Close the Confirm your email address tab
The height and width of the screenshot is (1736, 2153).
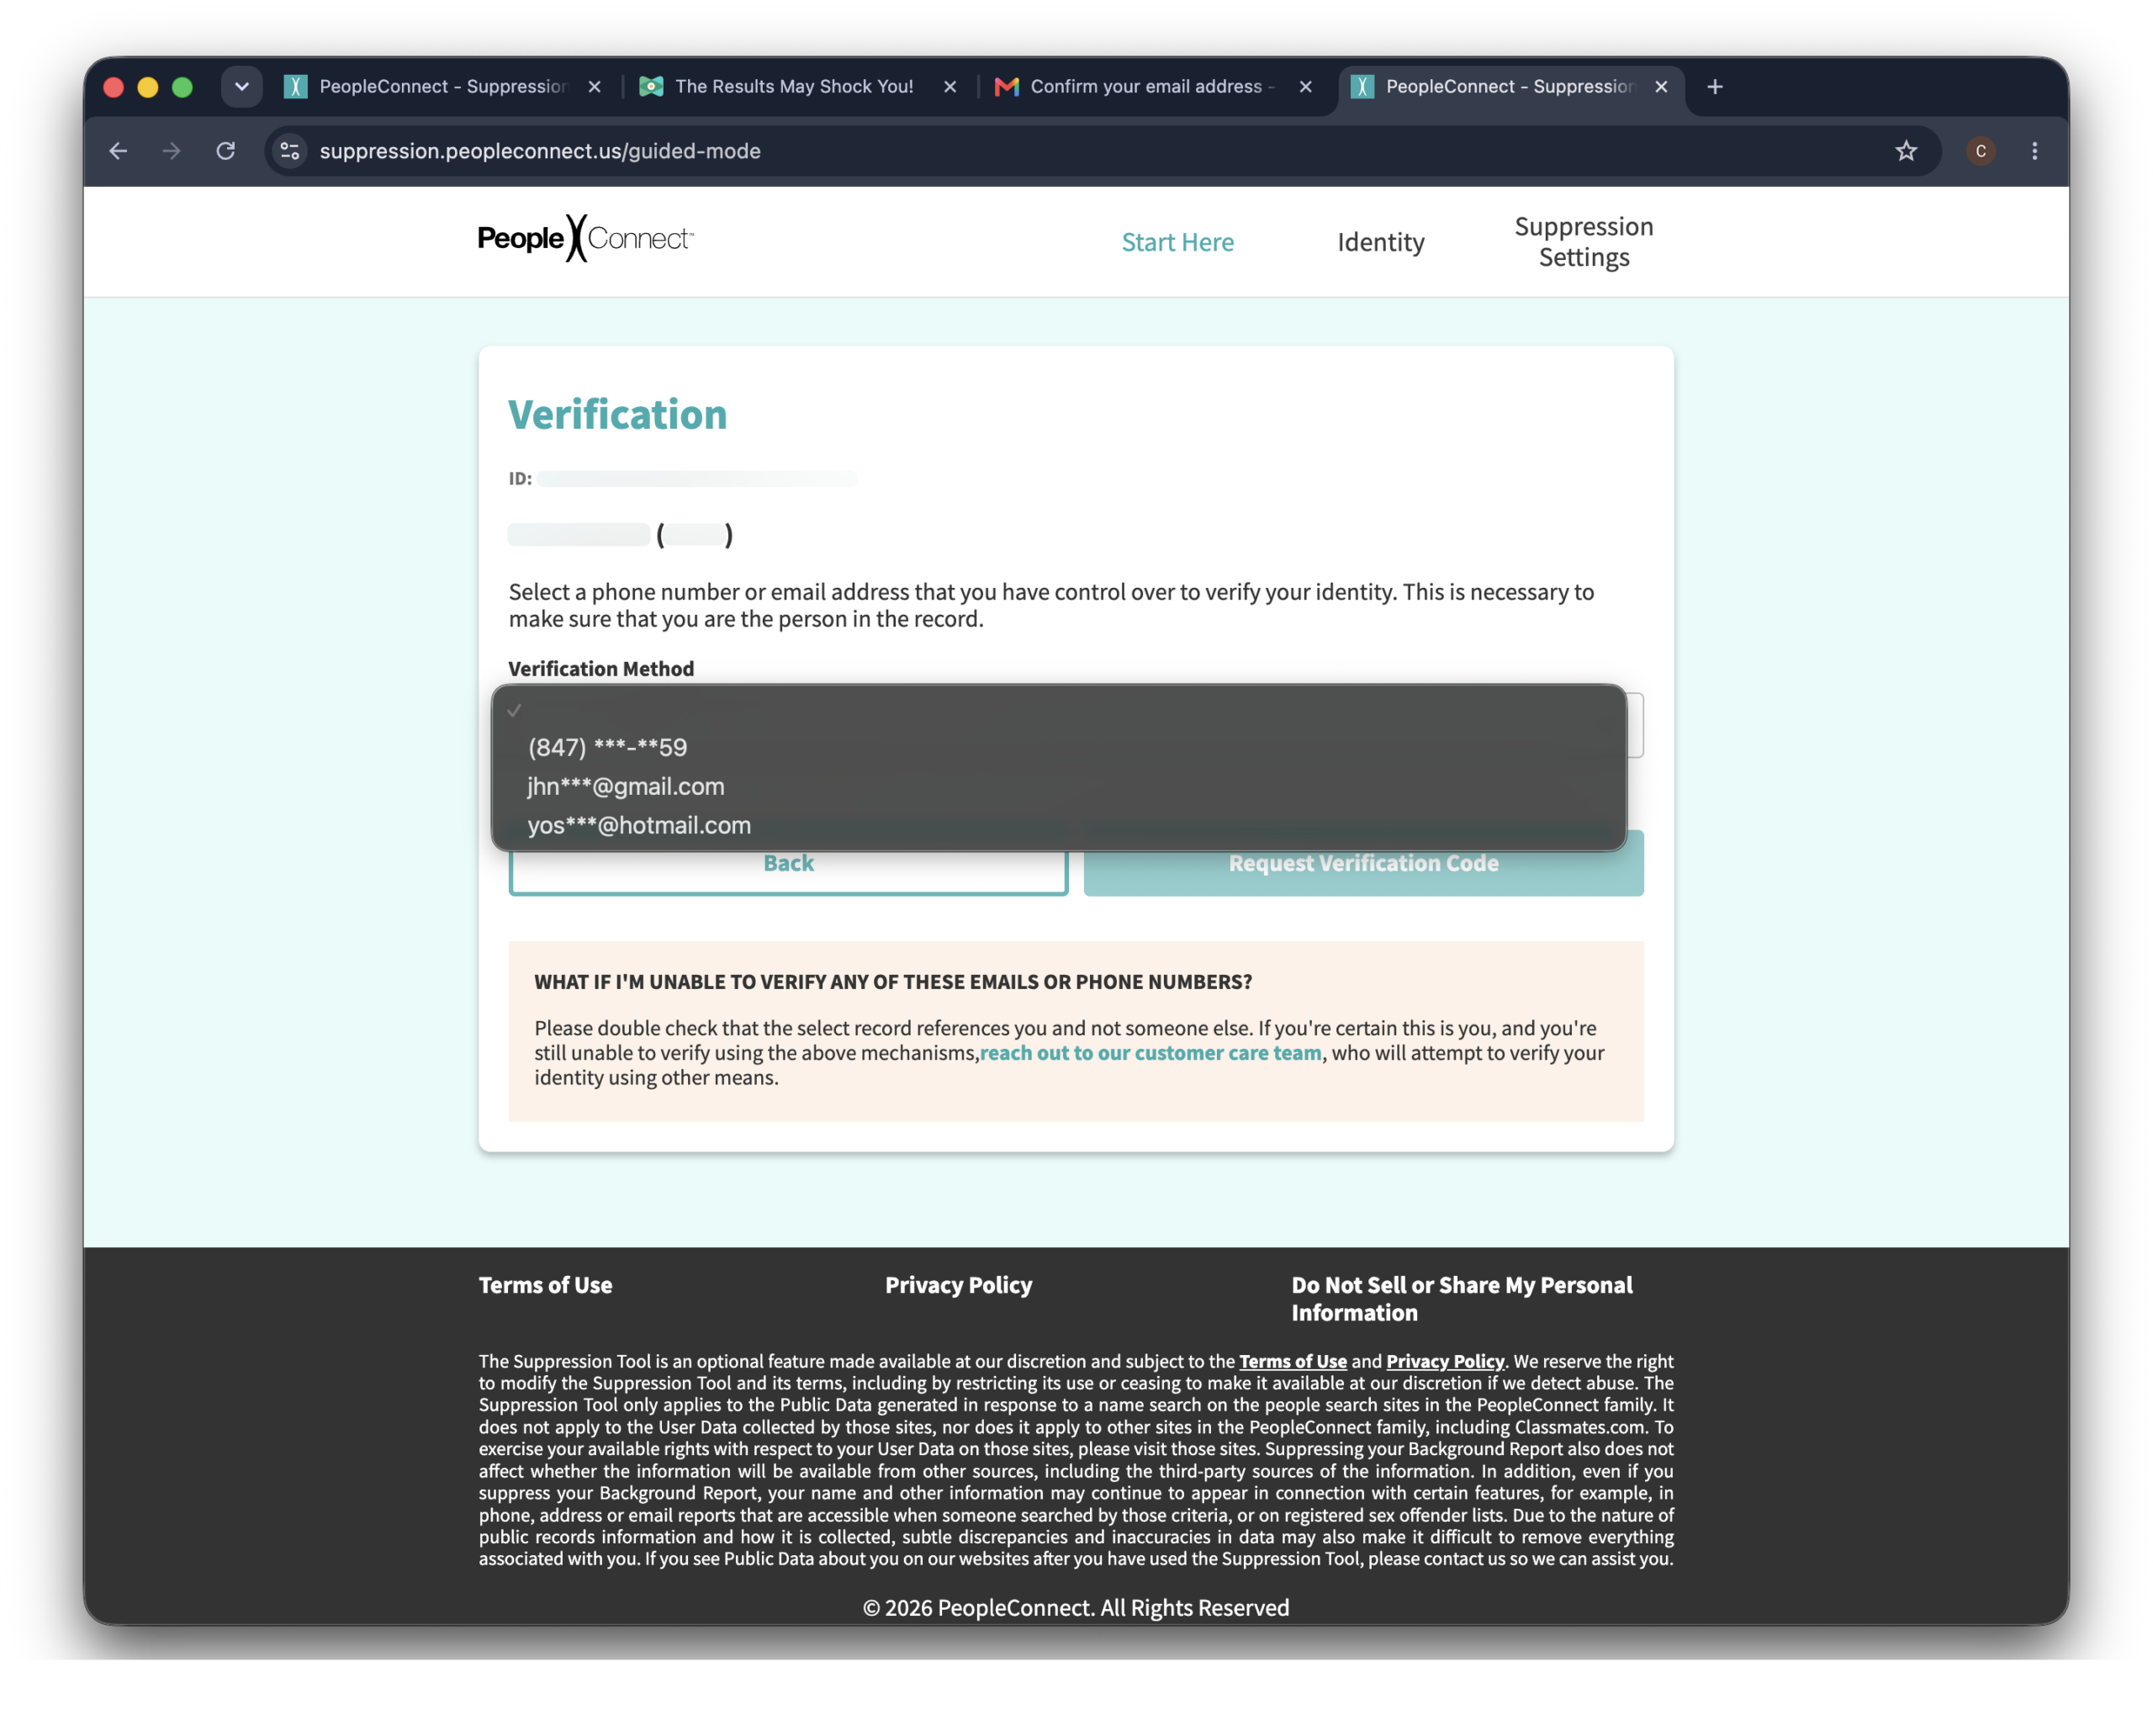click(x=1305, y=87)
